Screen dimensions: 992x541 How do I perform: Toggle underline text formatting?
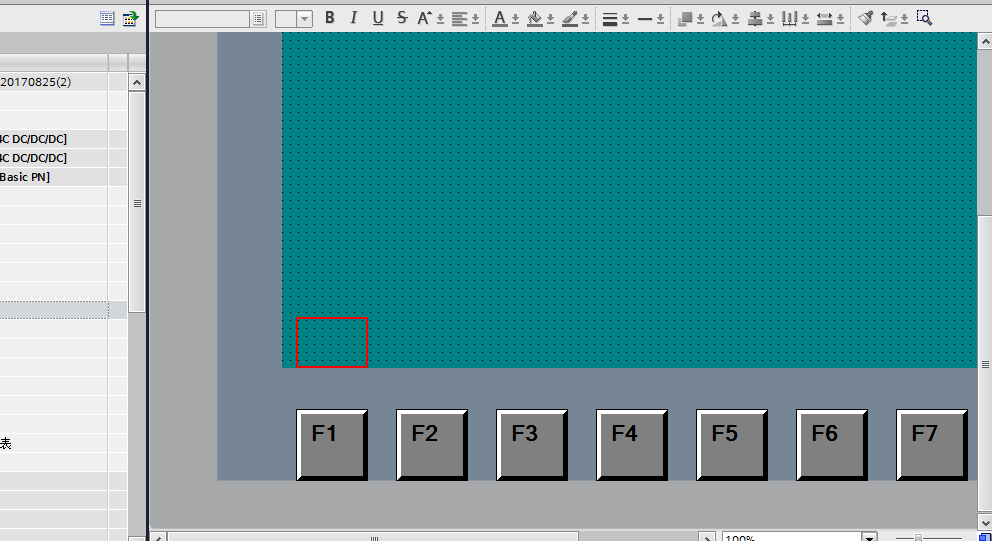coord(378,18)
